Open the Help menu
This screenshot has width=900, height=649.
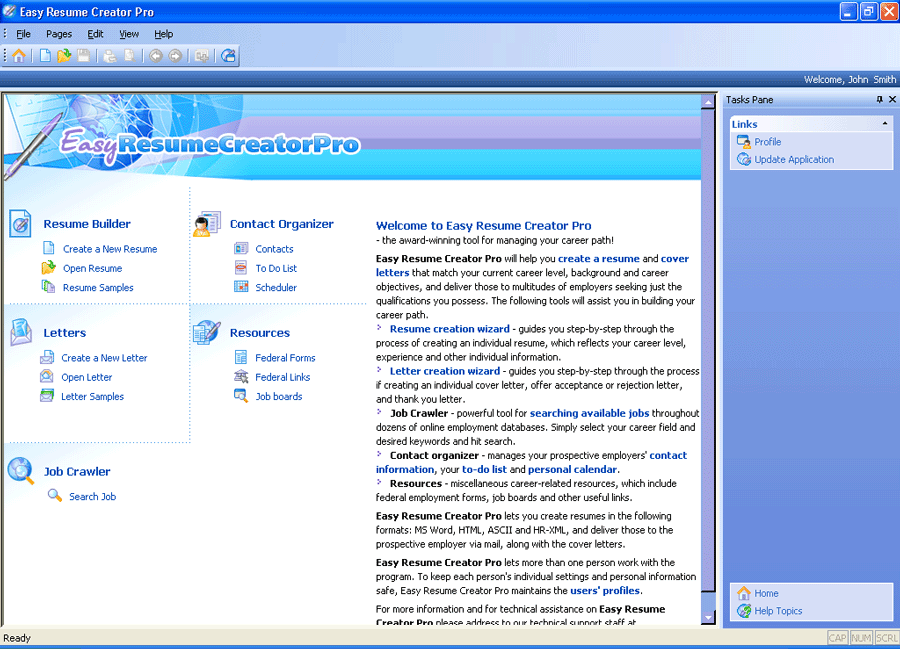coord(164,34)
